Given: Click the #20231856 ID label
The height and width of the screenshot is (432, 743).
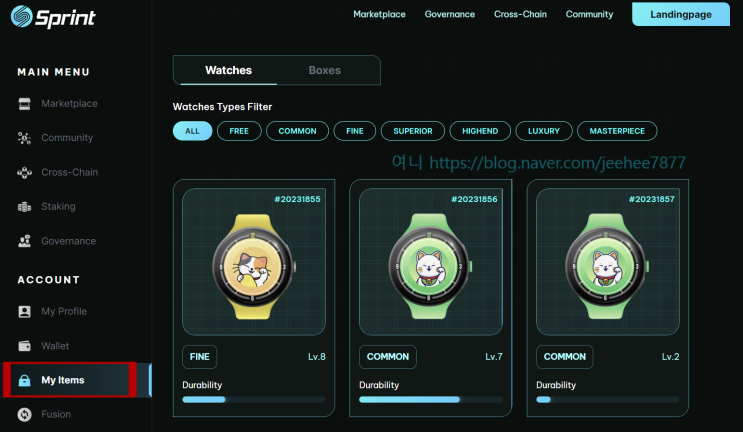Looking at the screenshot, I should coord(474,199).
